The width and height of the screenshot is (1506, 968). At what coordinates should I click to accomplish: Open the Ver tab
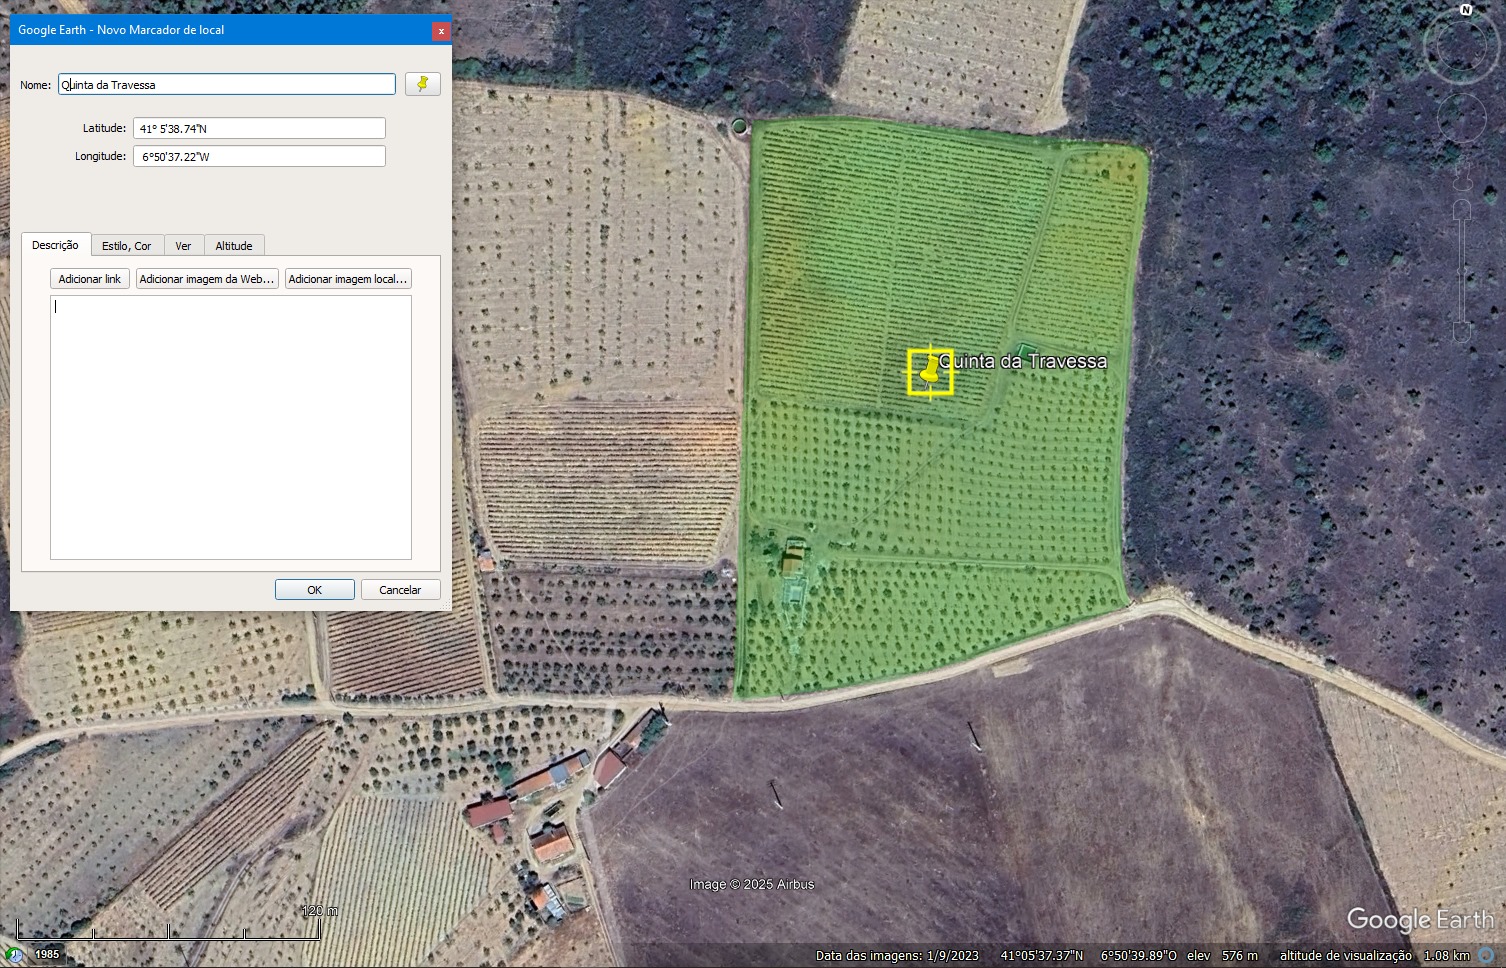coord(183,246)
